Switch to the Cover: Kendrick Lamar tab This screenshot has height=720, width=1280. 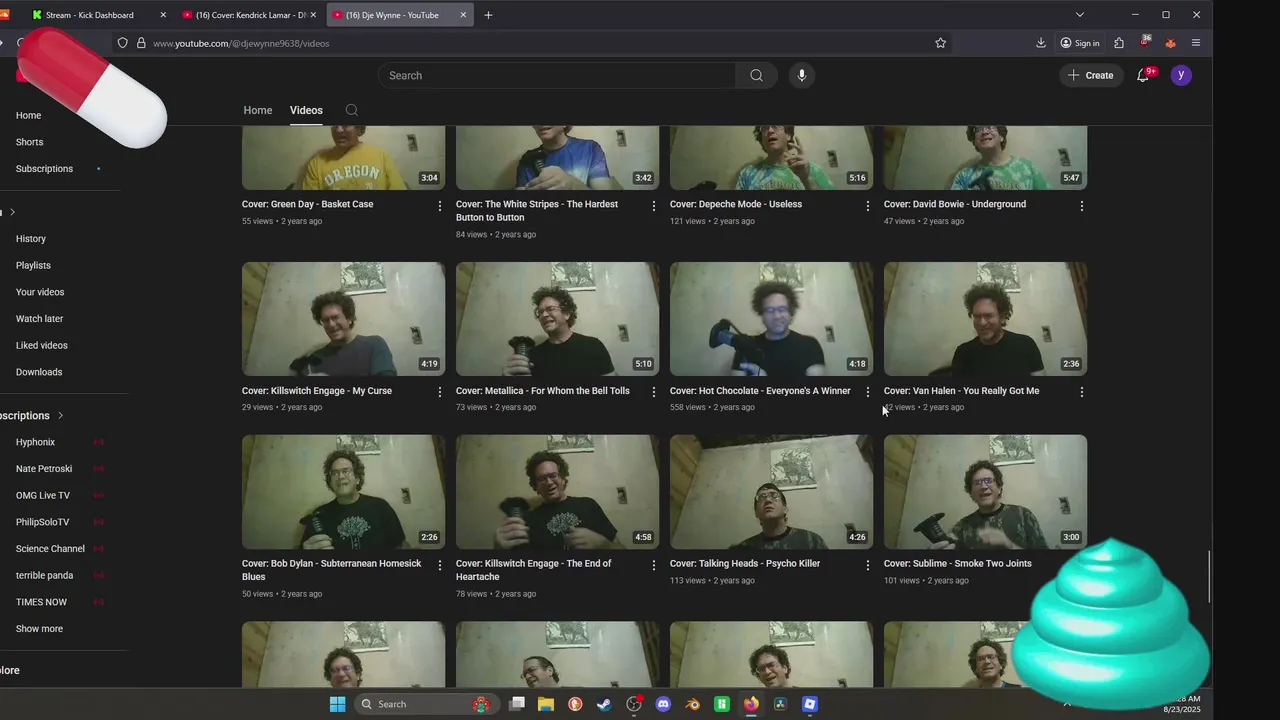[251, 15]
